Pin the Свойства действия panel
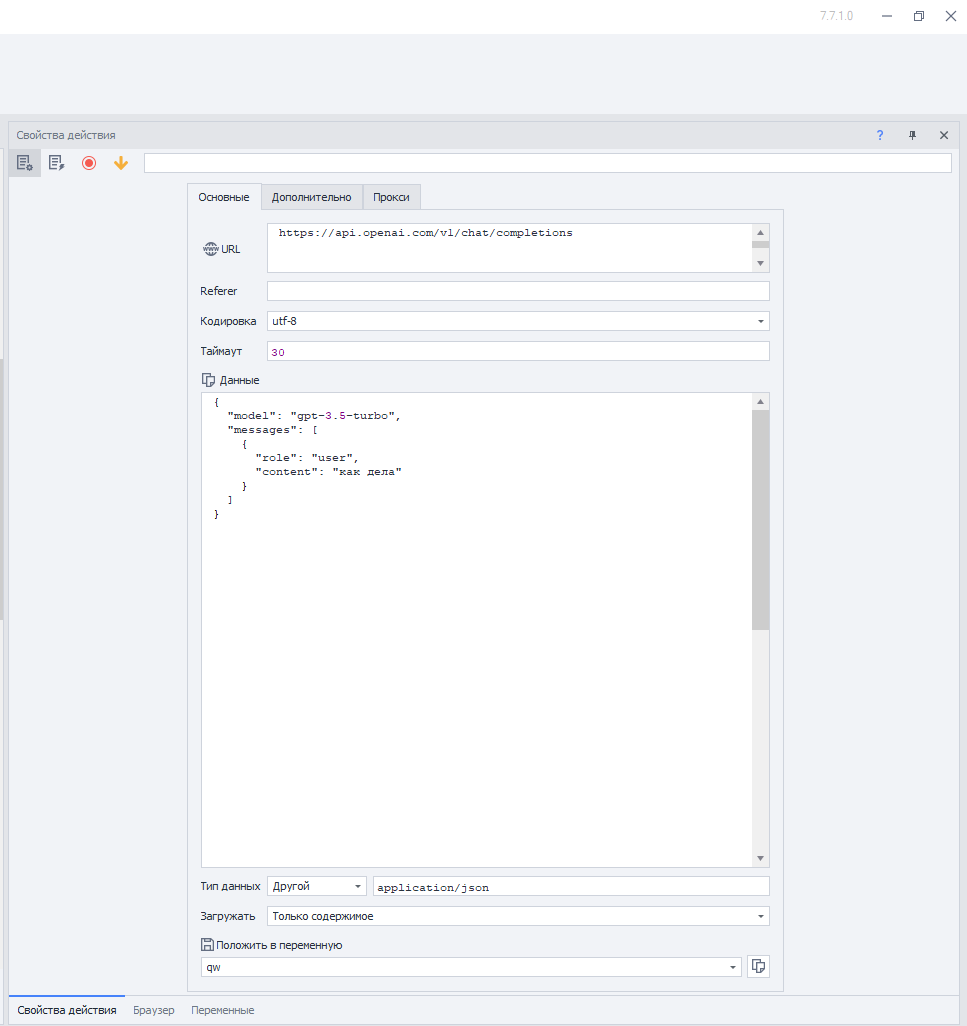Viewport: 967px width, 1026px height. (912, 135)
